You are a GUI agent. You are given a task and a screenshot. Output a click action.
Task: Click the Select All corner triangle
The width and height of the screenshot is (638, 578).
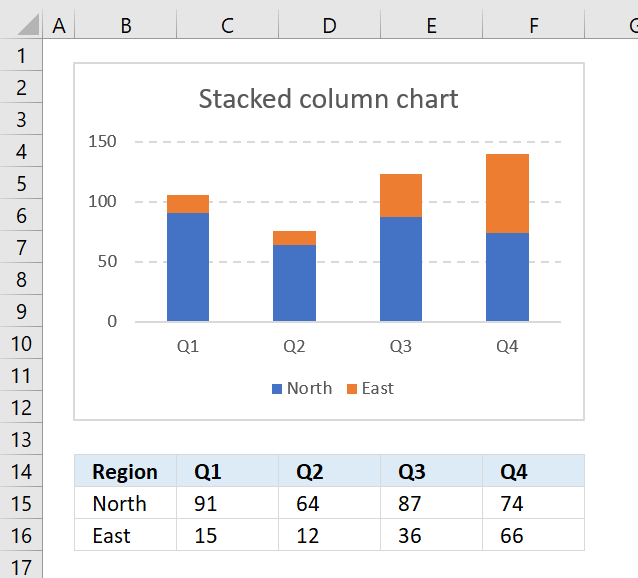pos(28,24)
